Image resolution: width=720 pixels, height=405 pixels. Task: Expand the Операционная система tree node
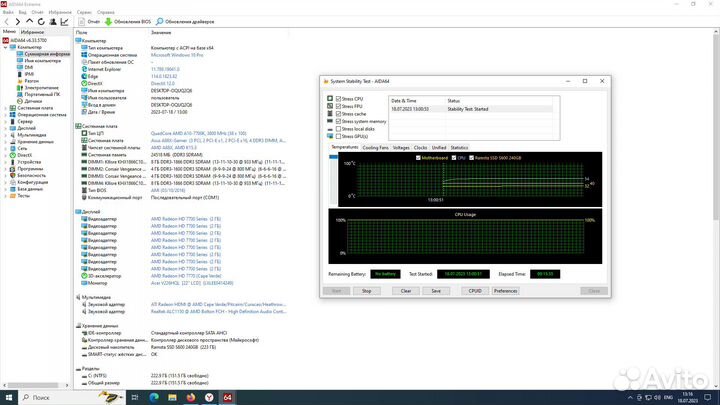6,115
